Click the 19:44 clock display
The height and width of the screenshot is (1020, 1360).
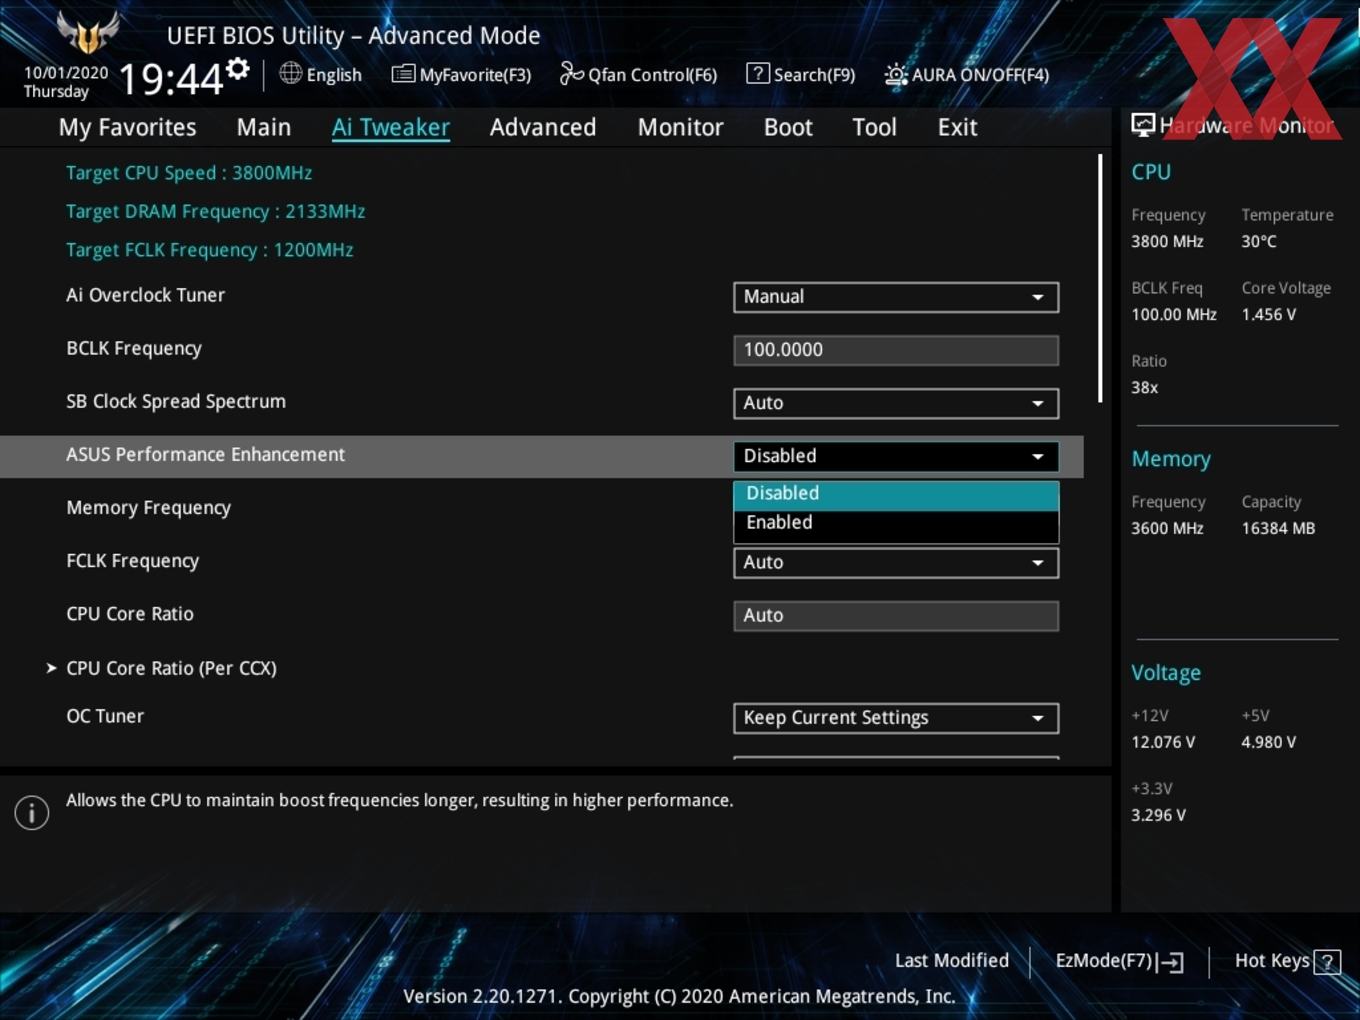pos(171,79)
